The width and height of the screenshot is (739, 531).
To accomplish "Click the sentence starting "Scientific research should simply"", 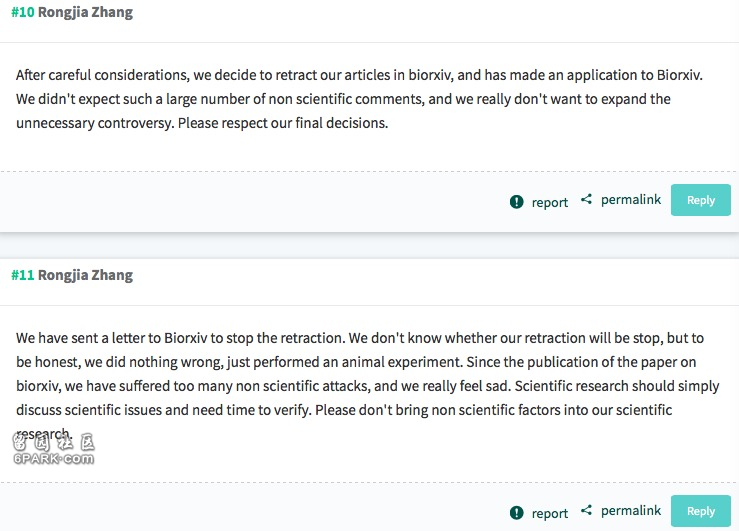I will point(368,398).
